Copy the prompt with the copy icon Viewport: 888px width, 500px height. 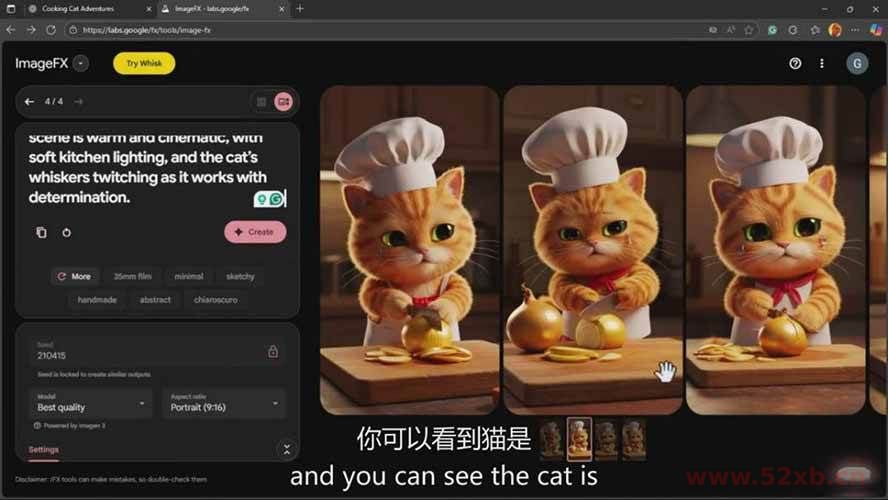coord(41,232)
